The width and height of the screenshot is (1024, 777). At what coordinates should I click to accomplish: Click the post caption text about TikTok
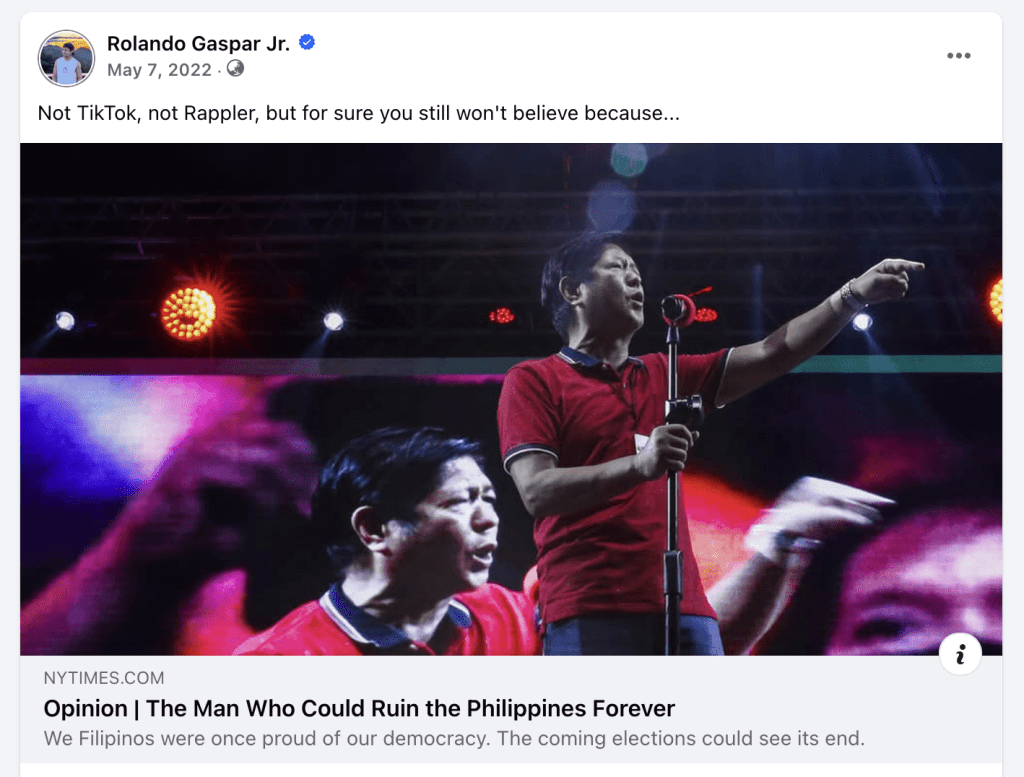click(x=359, y=113)
